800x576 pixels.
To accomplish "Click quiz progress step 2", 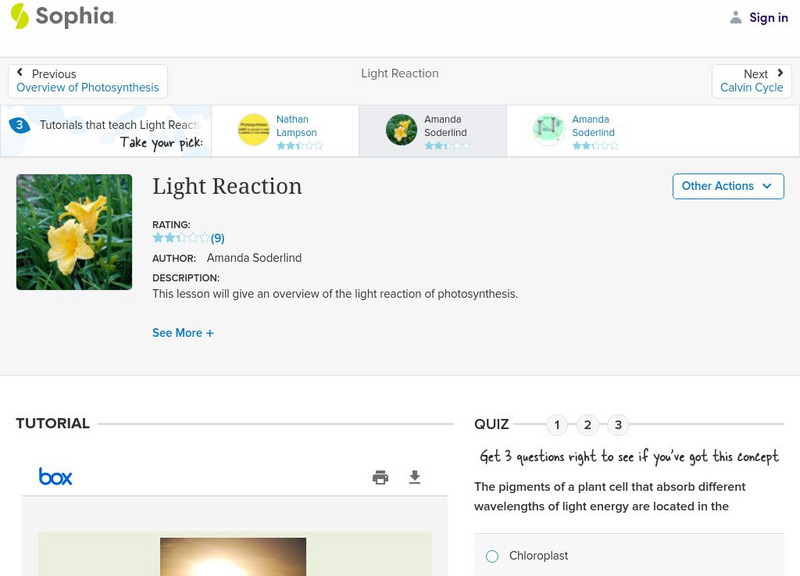I will tap(588, 424).
